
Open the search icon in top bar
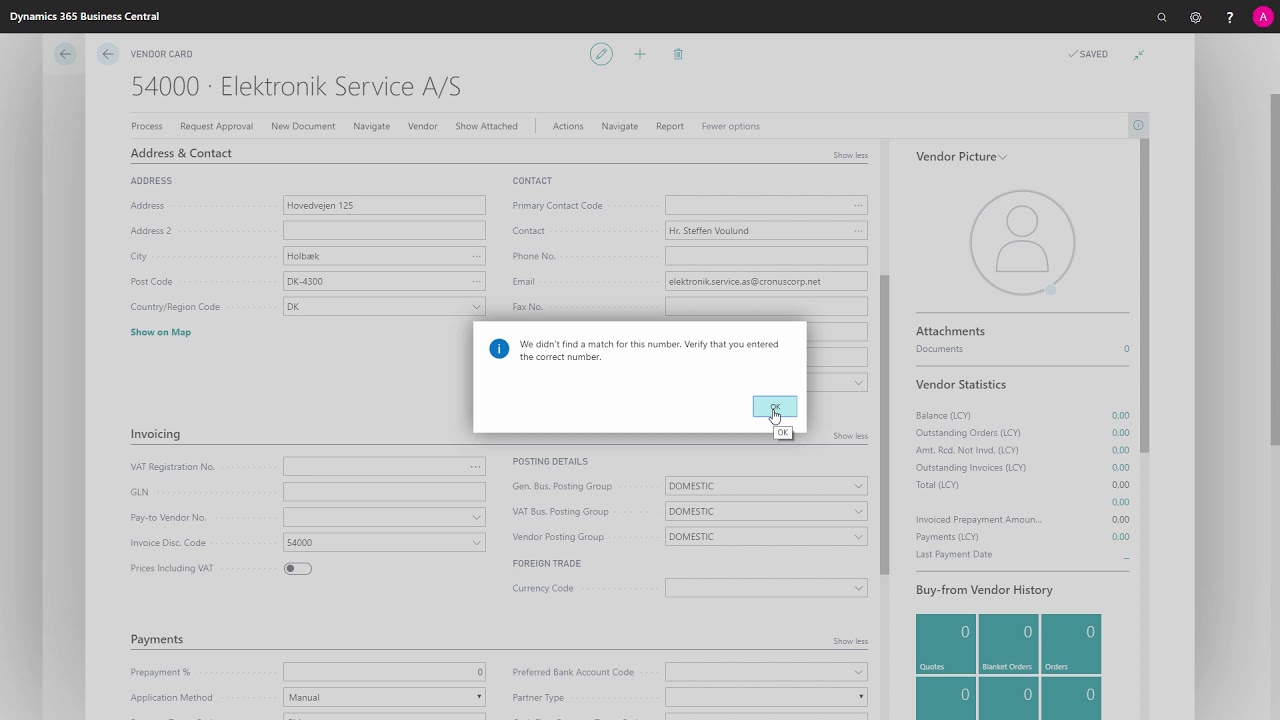(1162, 17)
